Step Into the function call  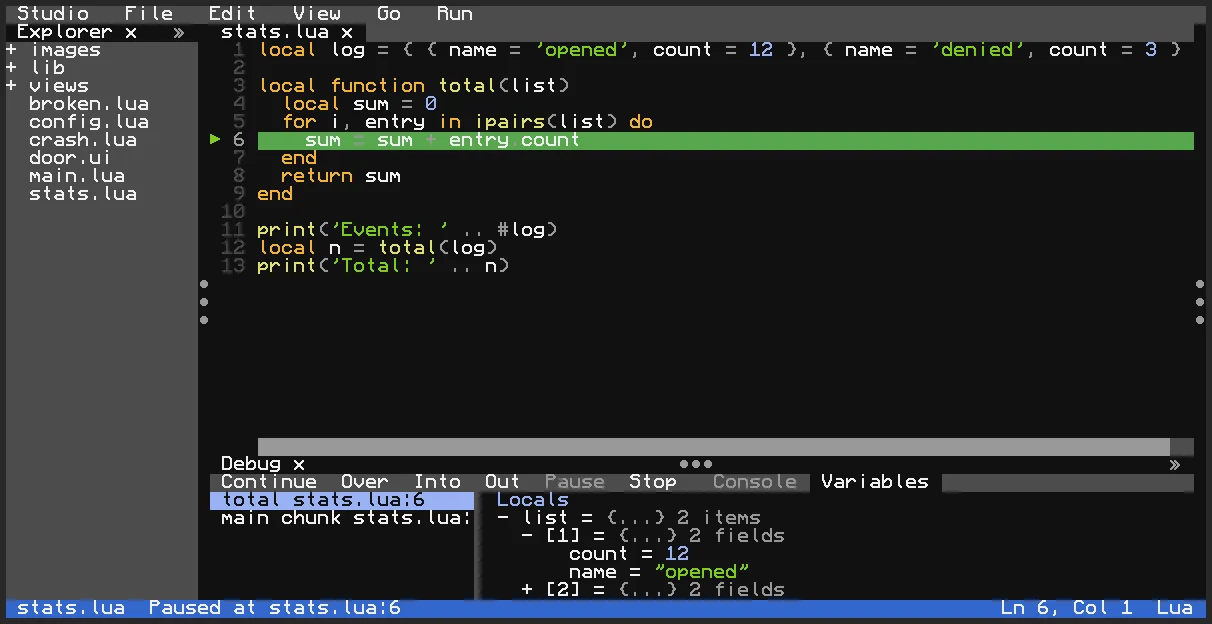tap(437, 482)
